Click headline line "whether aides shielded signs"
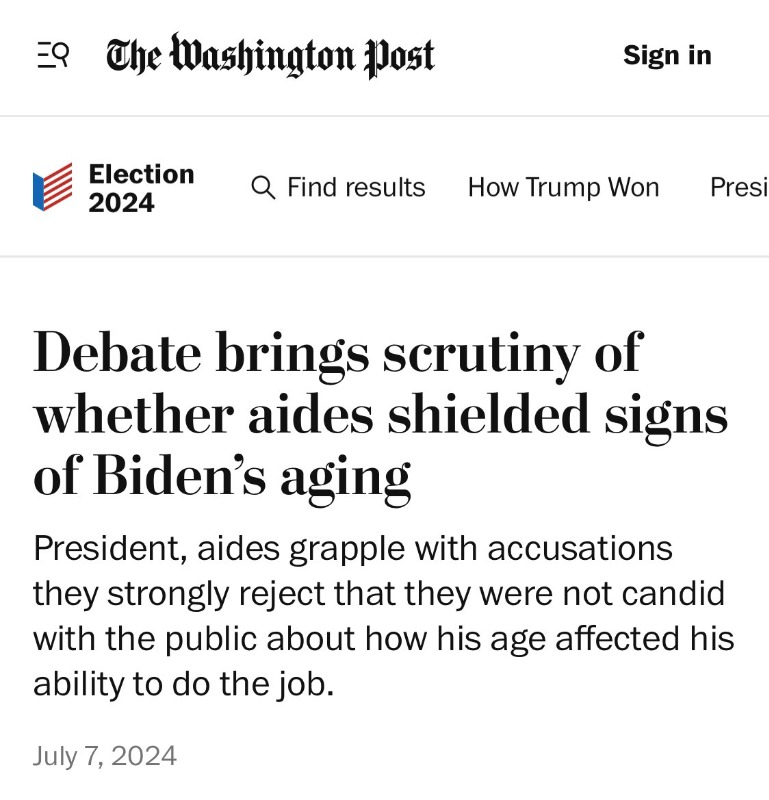The image size is (769, 800). point(381,415)
